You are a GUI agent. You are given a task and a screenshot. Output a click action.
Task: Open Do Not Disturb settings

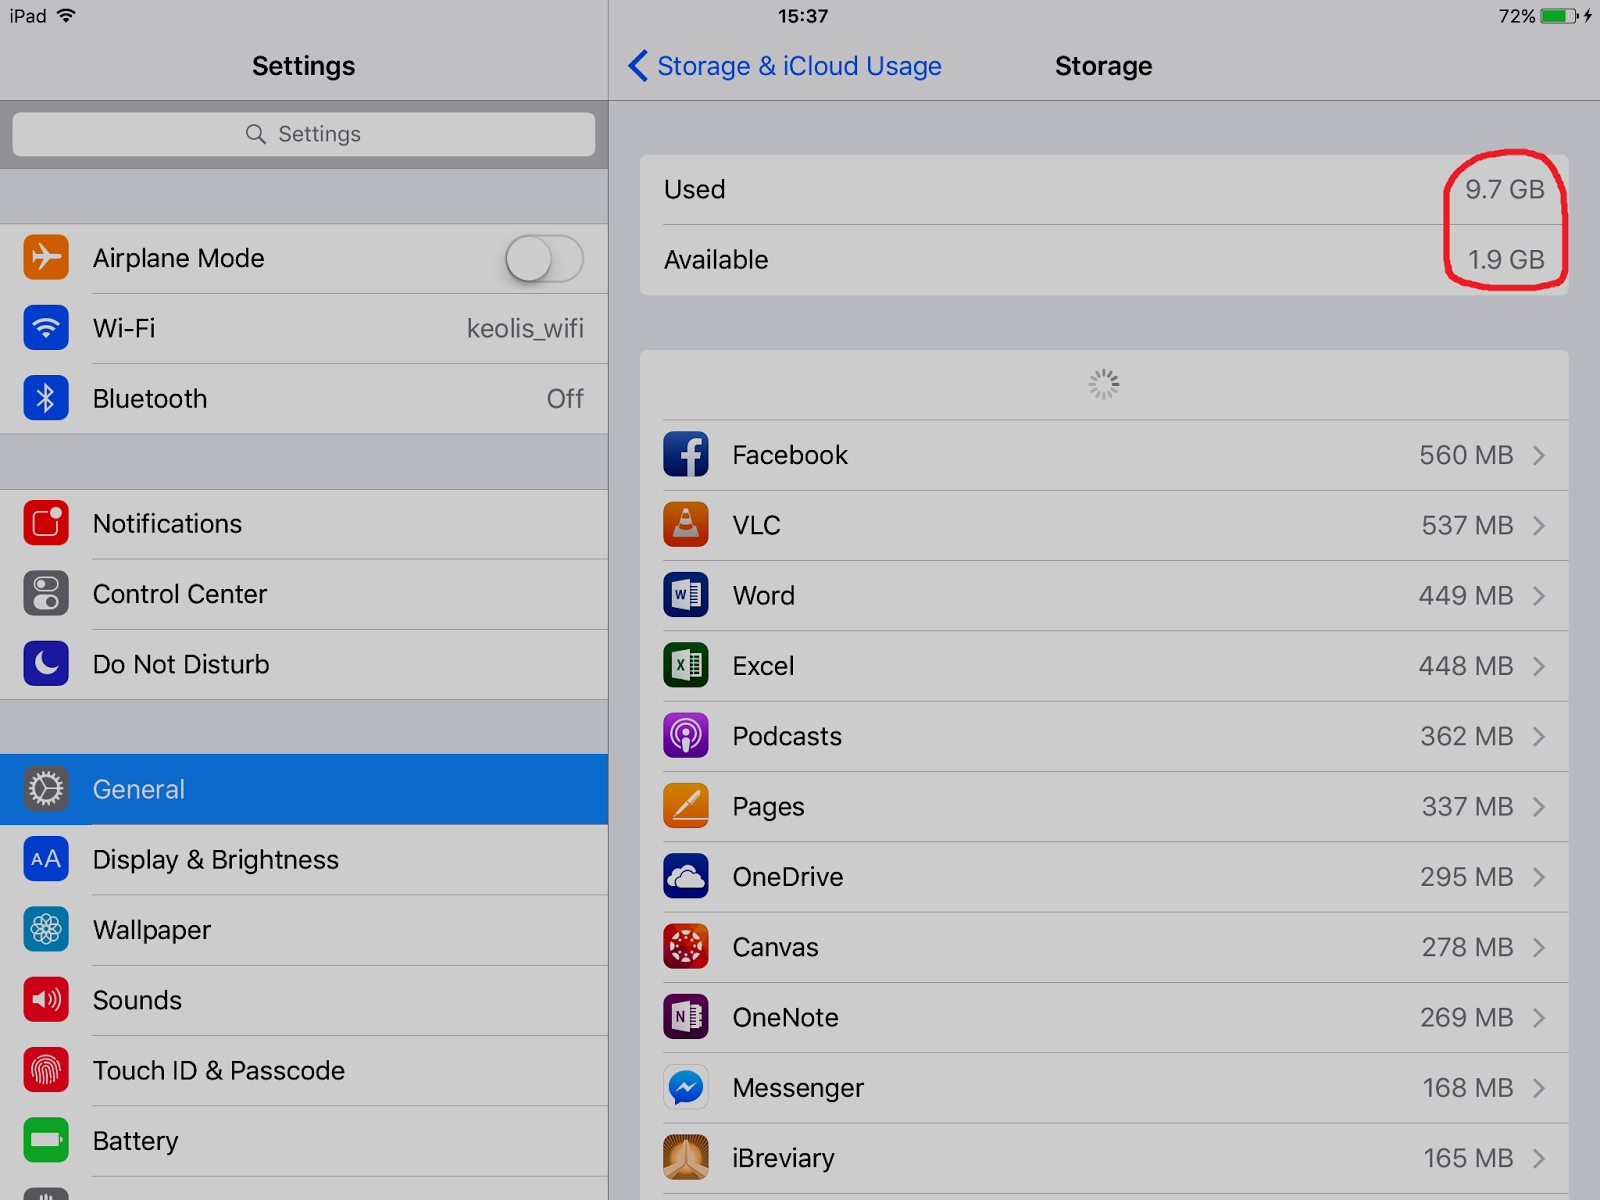(x=304, y=664)
